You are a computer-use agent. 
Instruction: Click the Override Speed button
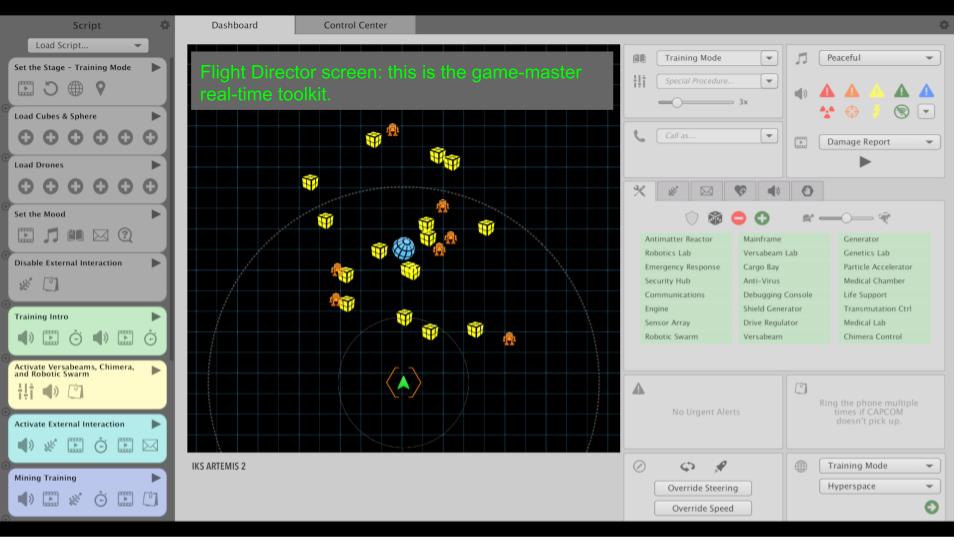[x=703, y=509]
